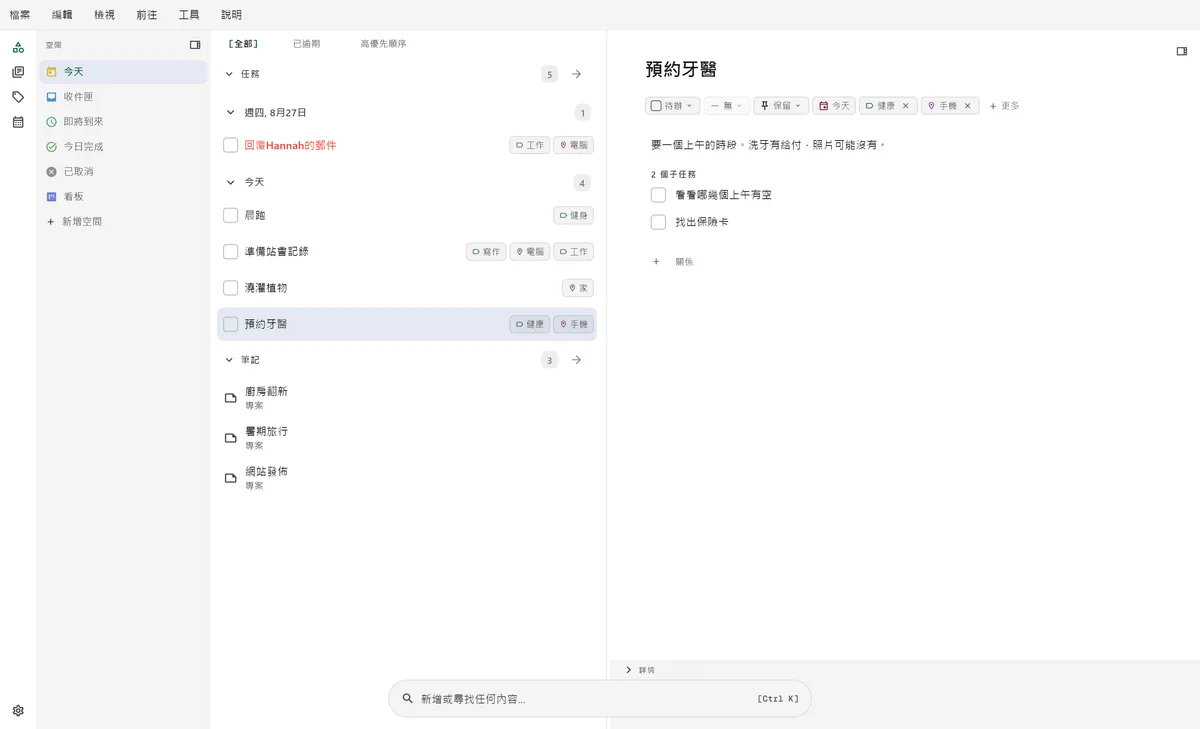Click 新增空間 in sidebar
This screenshot has width=1200, height=729.
pyautogui.click(x=123, y=222)
